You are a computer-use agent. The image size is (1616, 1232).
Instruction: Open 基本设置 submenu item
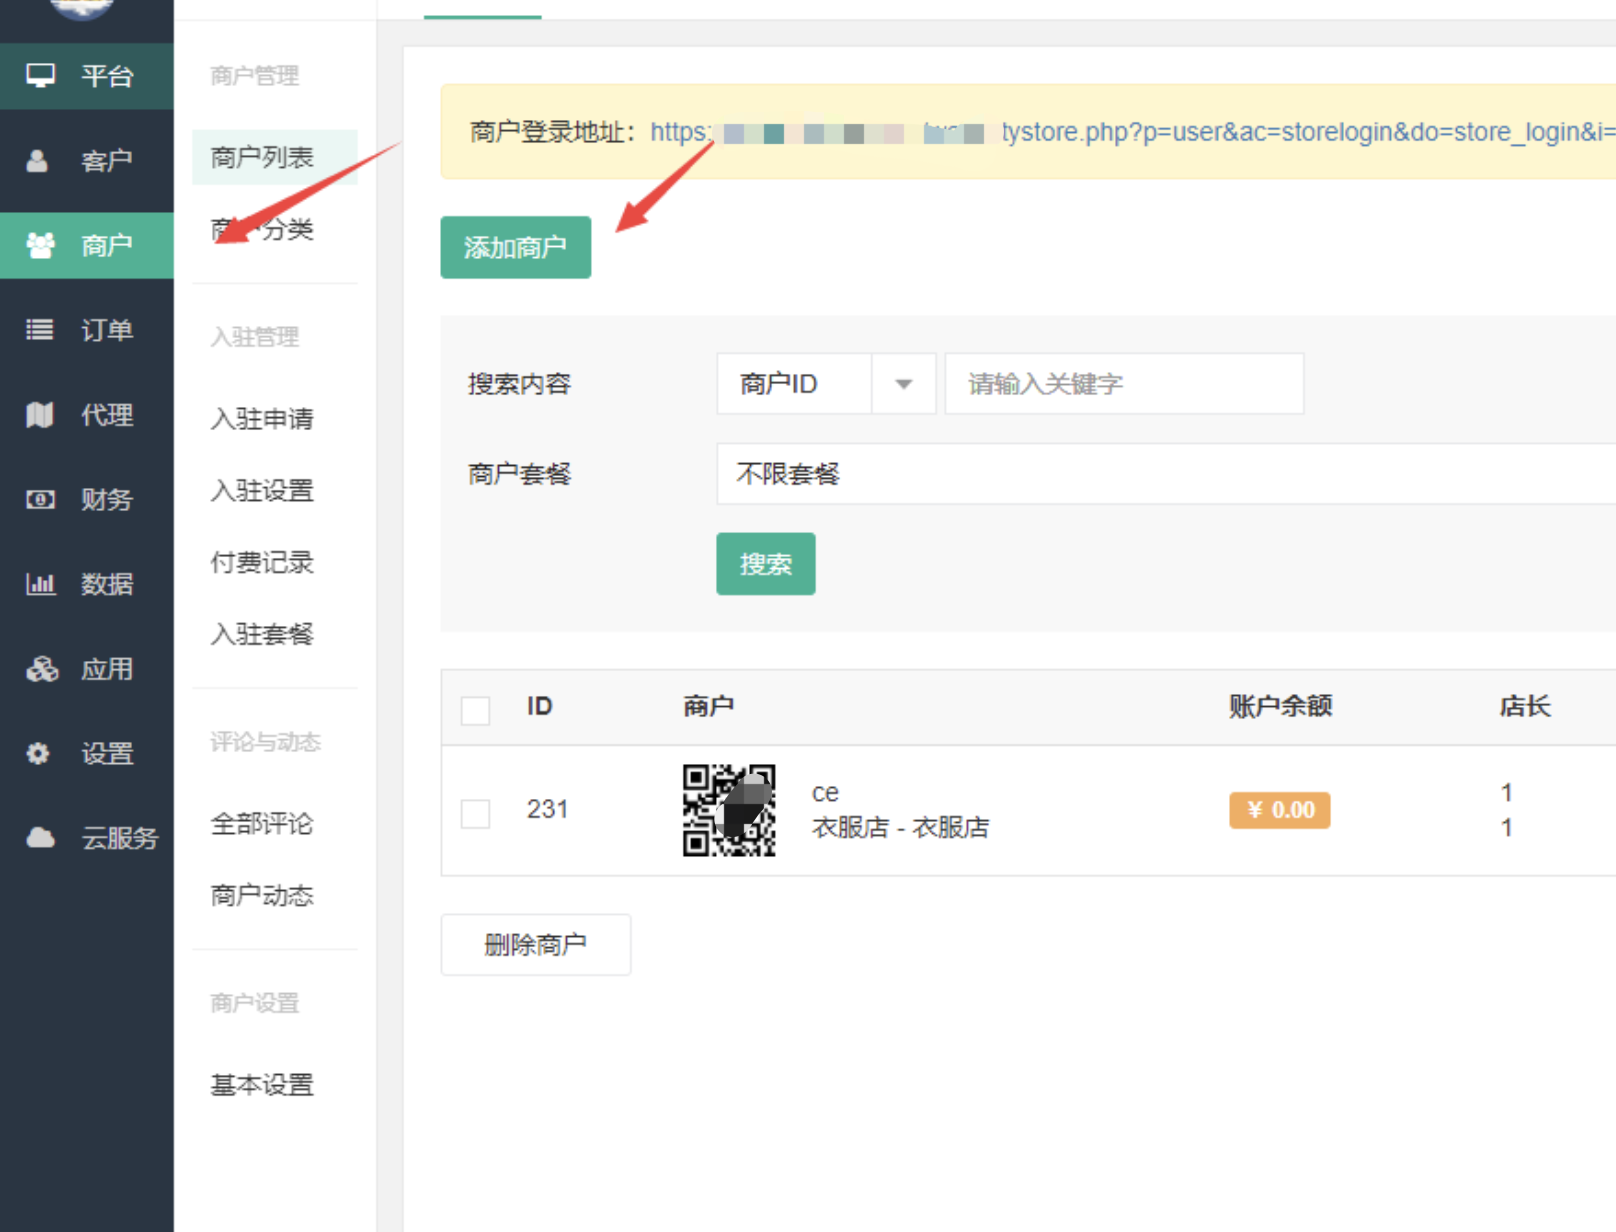tap(262, 1085)
